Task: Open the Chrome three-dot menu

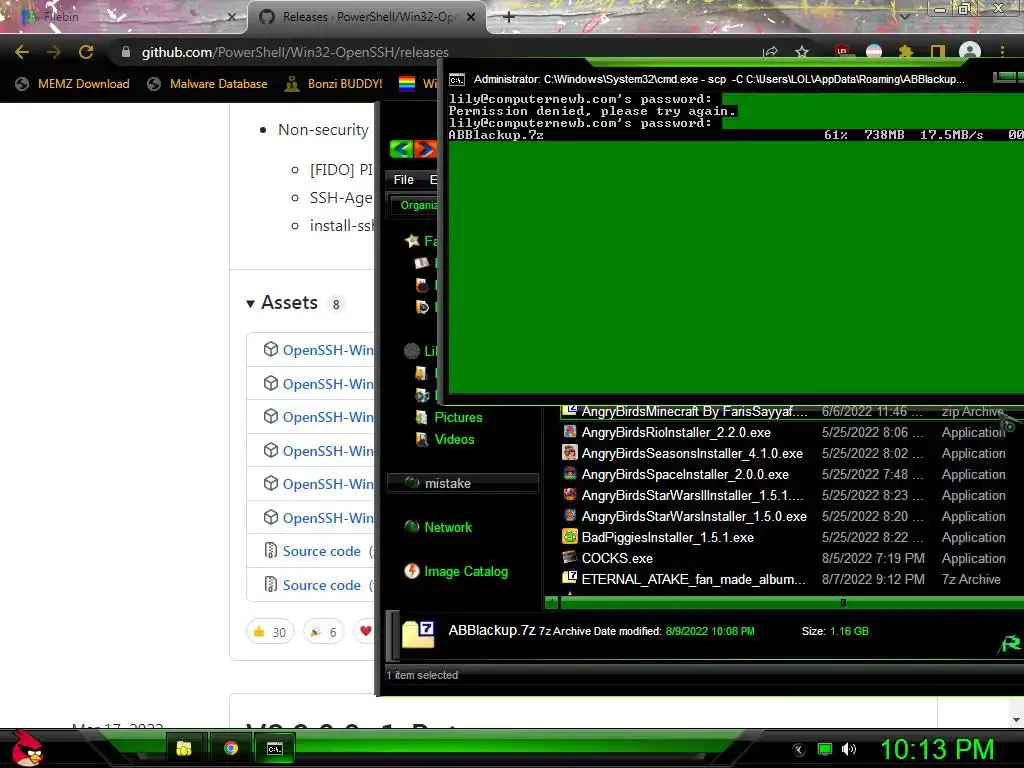Action: (x=1002, y=52)
